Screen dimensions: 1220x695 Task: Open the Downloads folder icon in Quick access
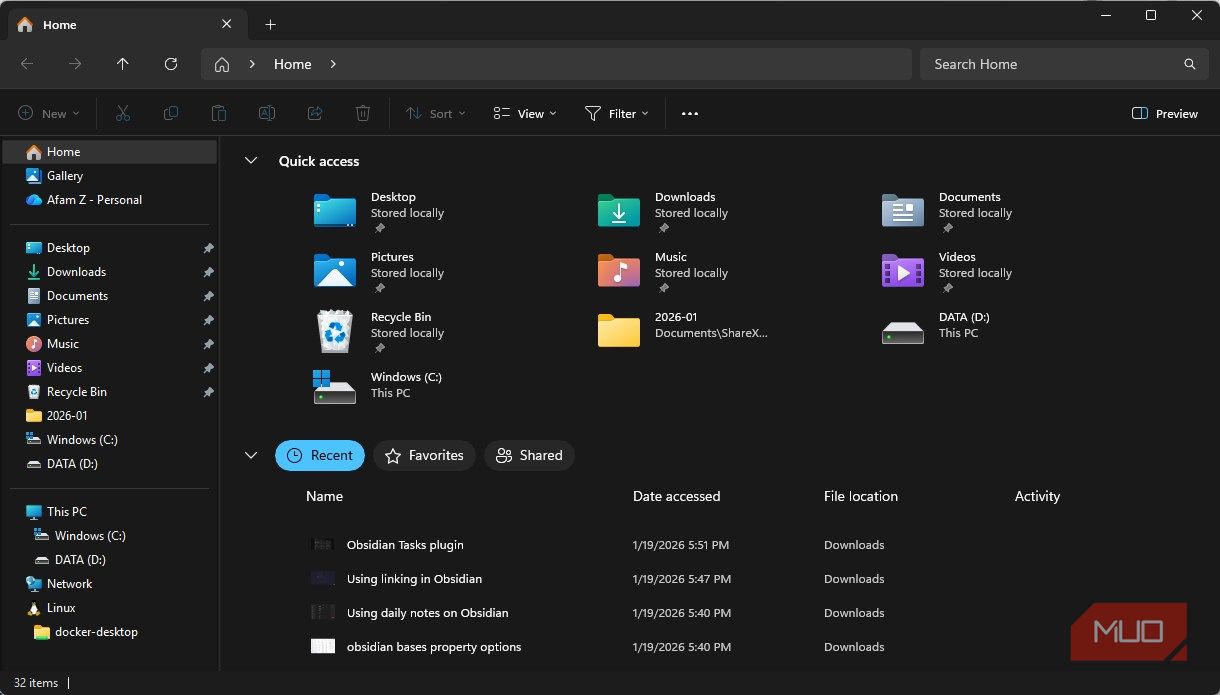618,211
